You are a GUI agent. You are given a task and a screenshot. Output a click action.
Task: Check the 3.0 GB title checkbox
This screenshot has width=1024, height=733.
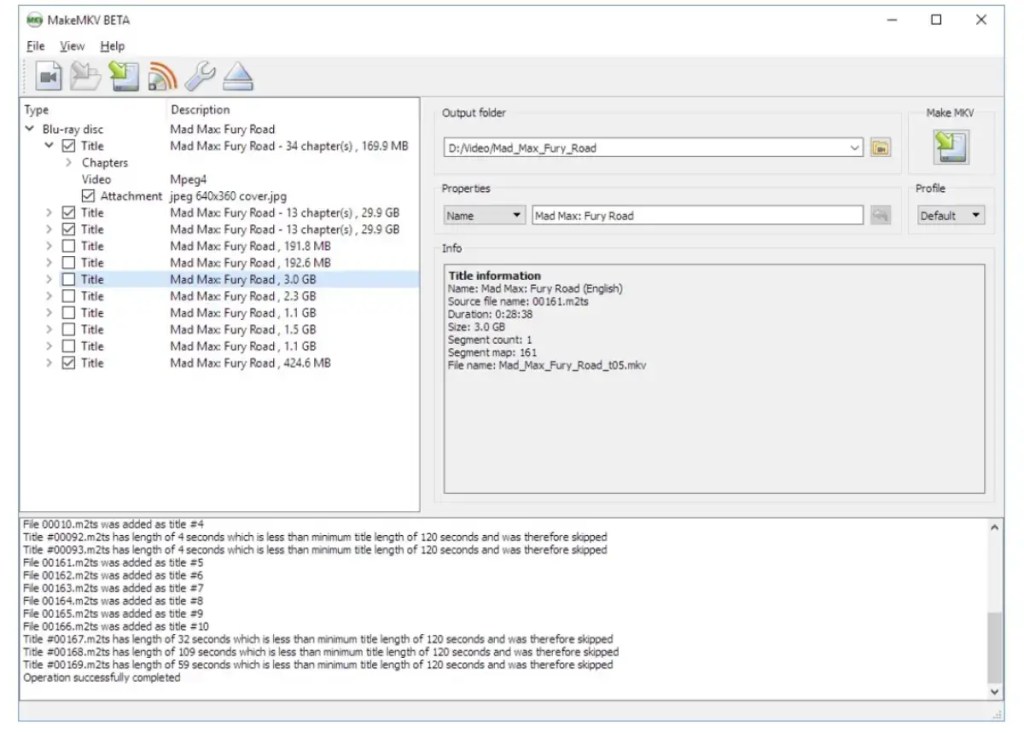(68, 280)
